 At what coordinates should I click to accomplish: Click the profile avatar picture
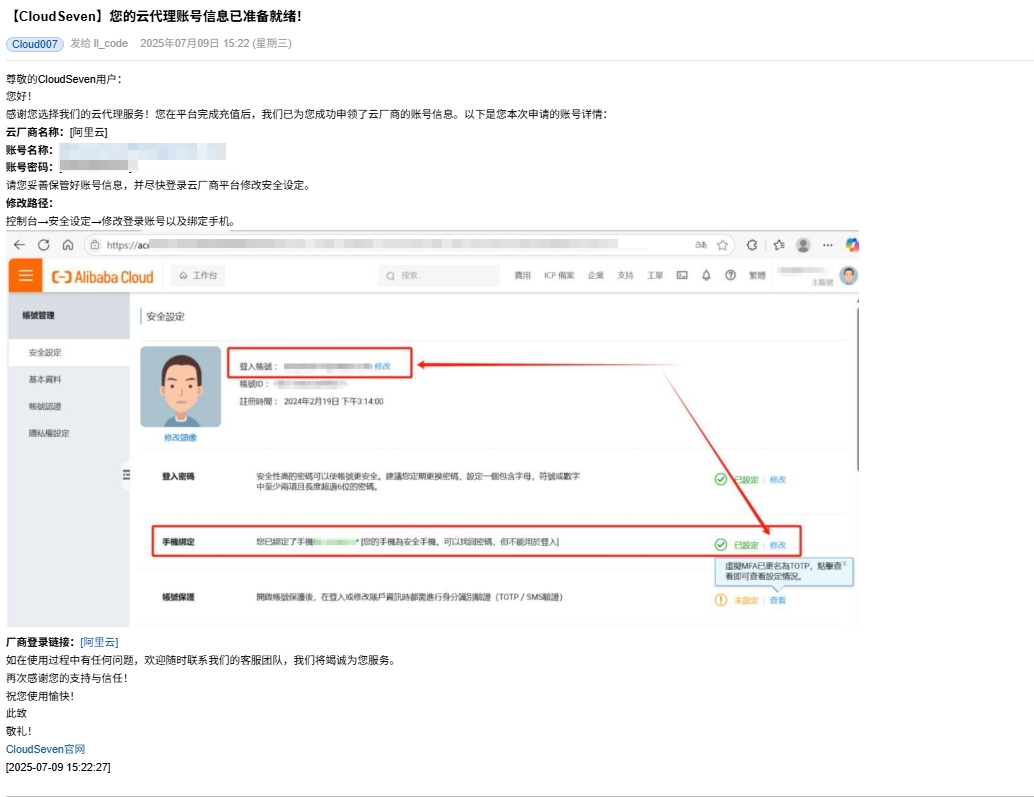pos(181,387)
